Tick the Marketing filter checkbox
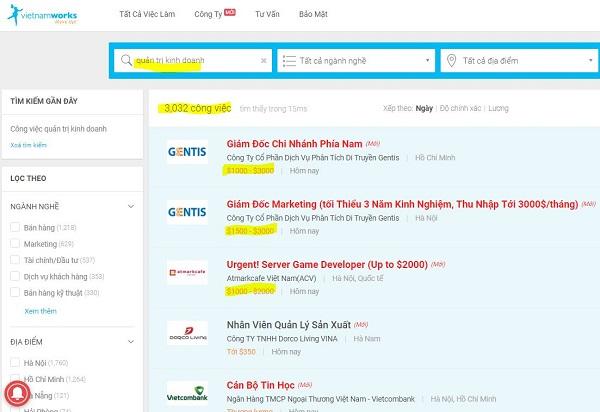The height and width of the screenshot is (412, 600). (15, 244)
